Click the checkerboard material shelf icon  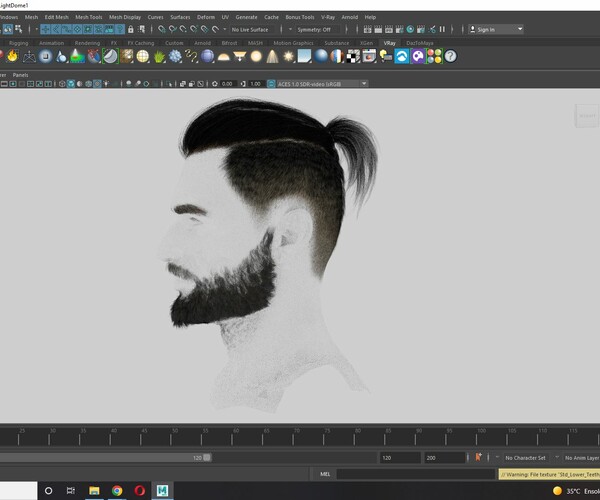tap(353, 56)
